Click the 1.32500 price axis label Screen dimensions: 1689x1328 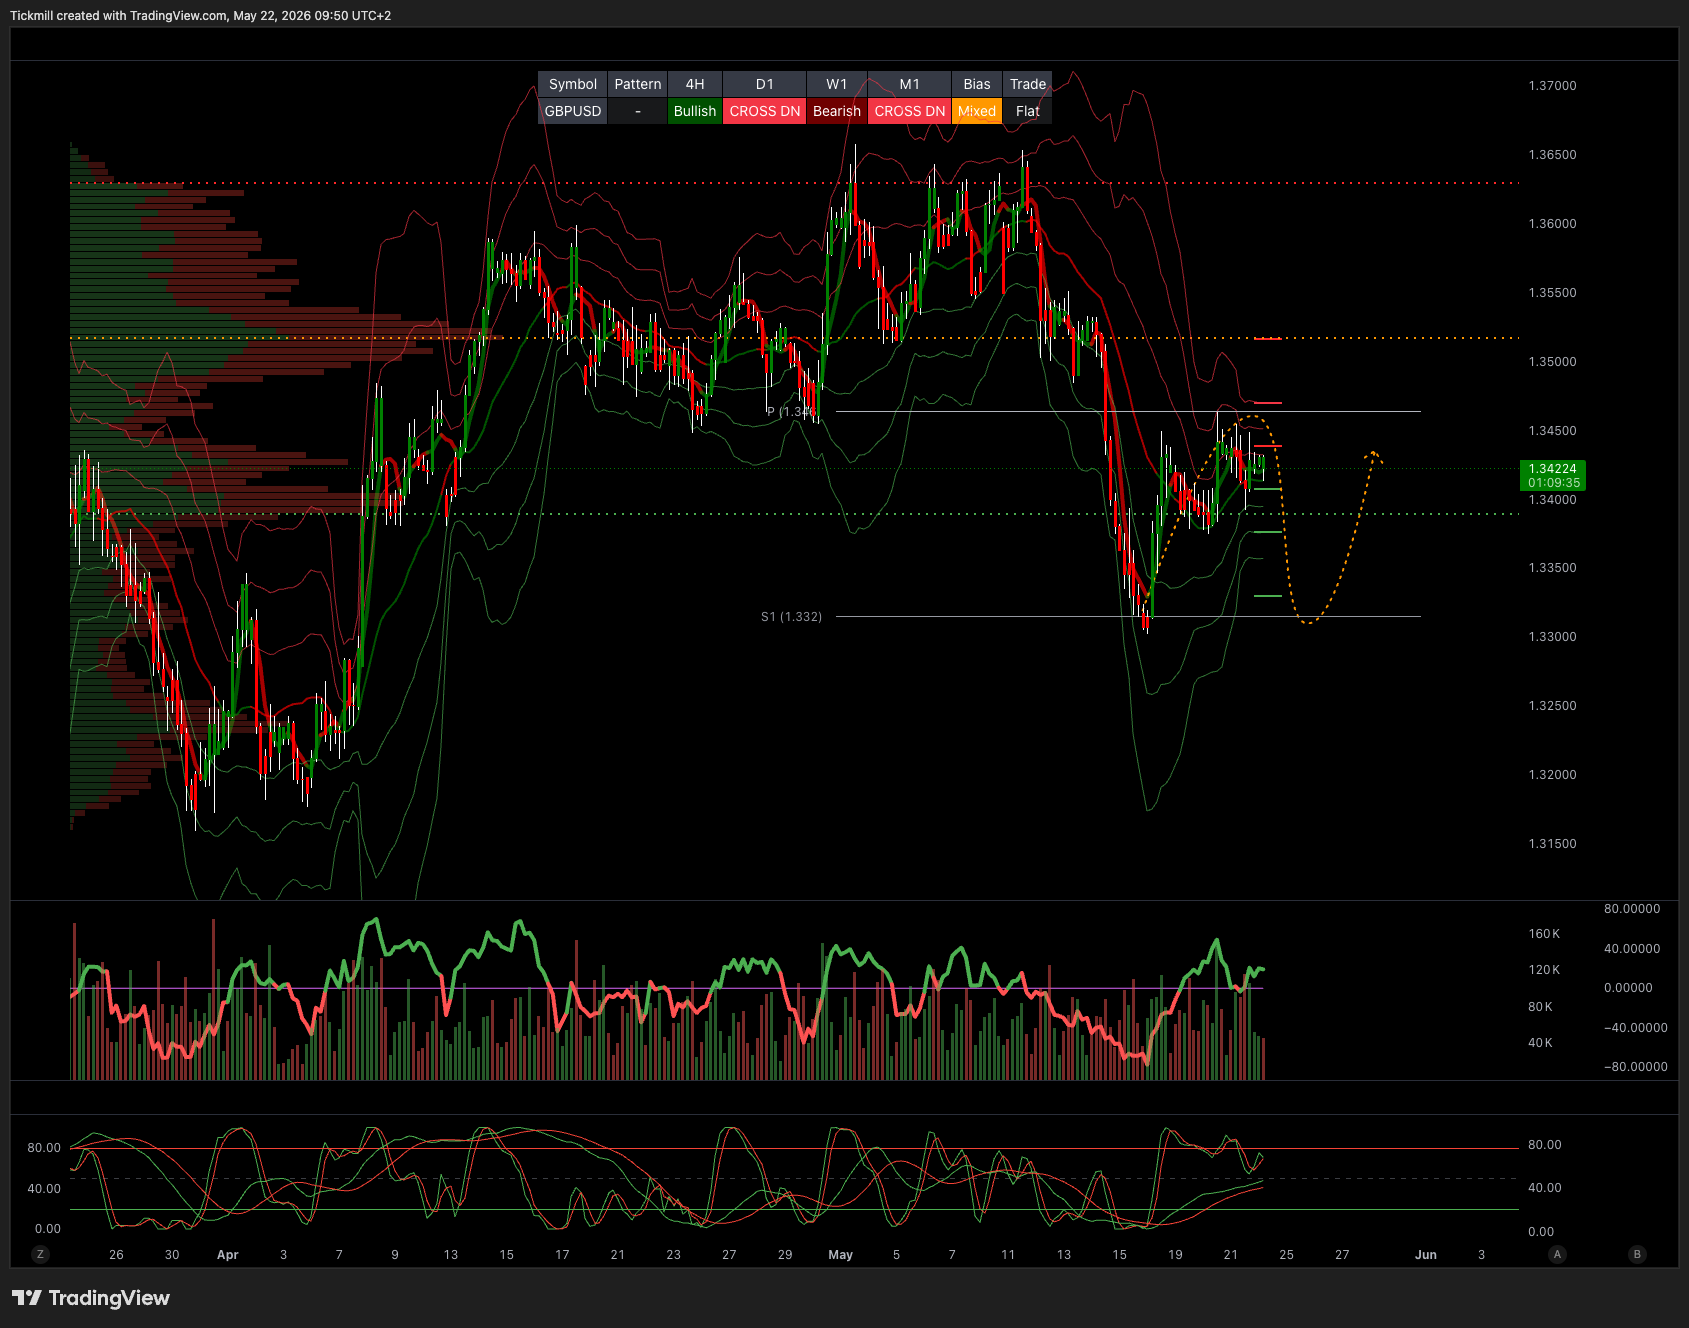pos(1552,706)
